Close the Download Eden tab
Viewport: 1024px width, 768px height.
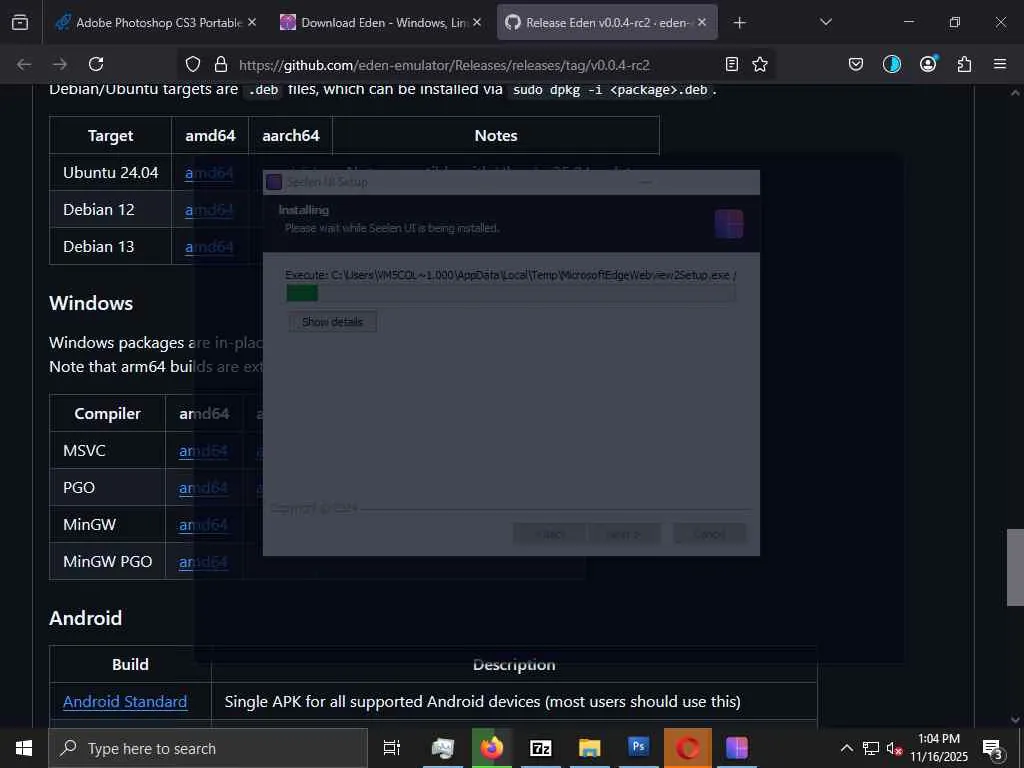[477, 22]
